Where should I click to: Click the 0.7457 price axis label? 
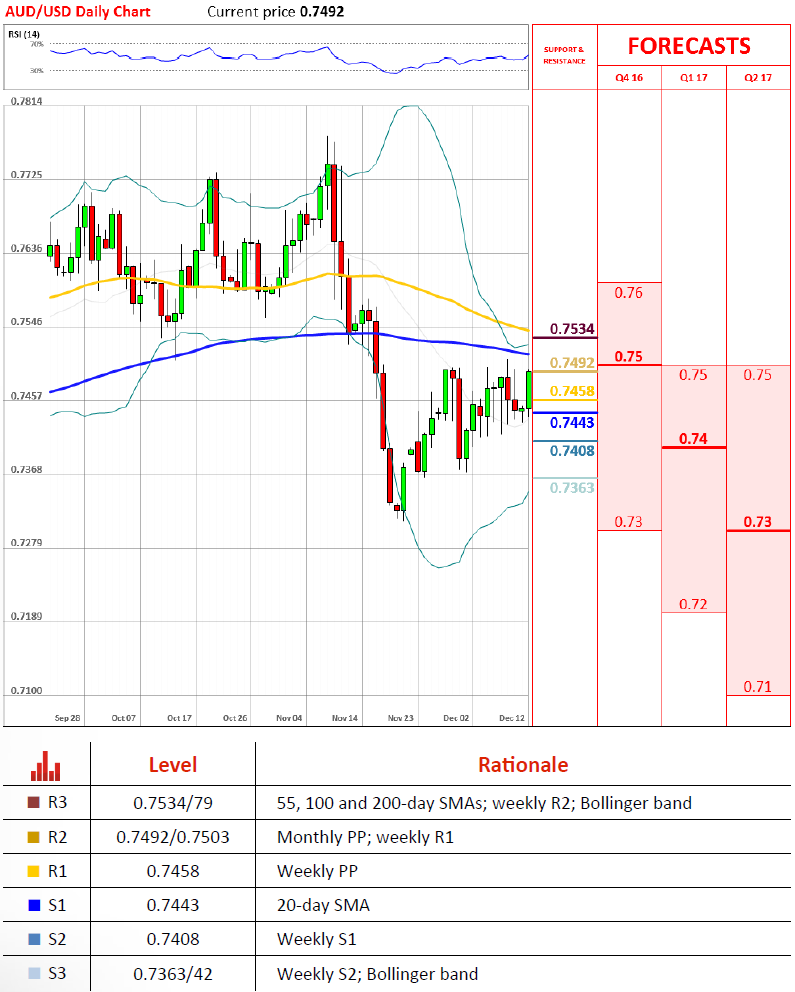click(x=27, y=396)
